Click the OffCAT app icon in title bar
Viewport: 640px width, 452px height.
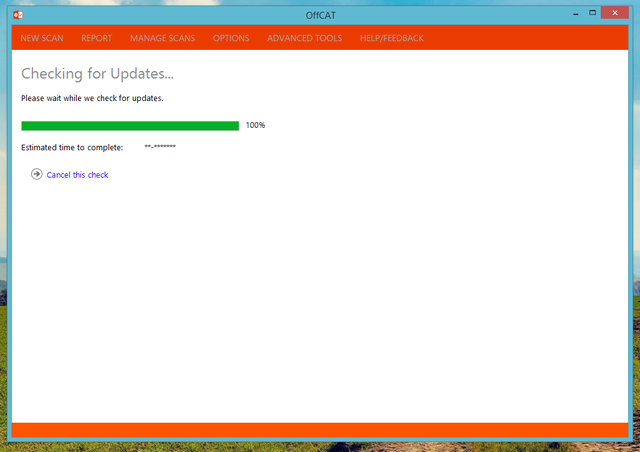click(x=18, y=13)
